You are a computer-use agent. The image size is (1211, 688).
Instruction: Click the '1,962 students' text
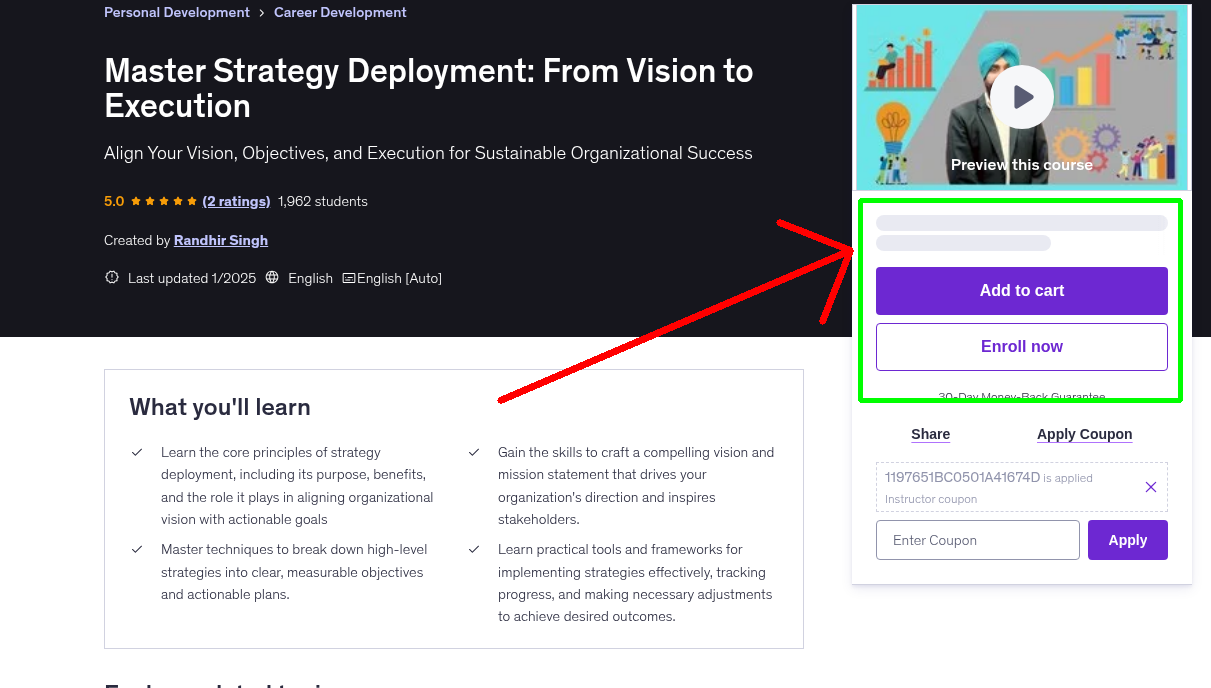323,201
